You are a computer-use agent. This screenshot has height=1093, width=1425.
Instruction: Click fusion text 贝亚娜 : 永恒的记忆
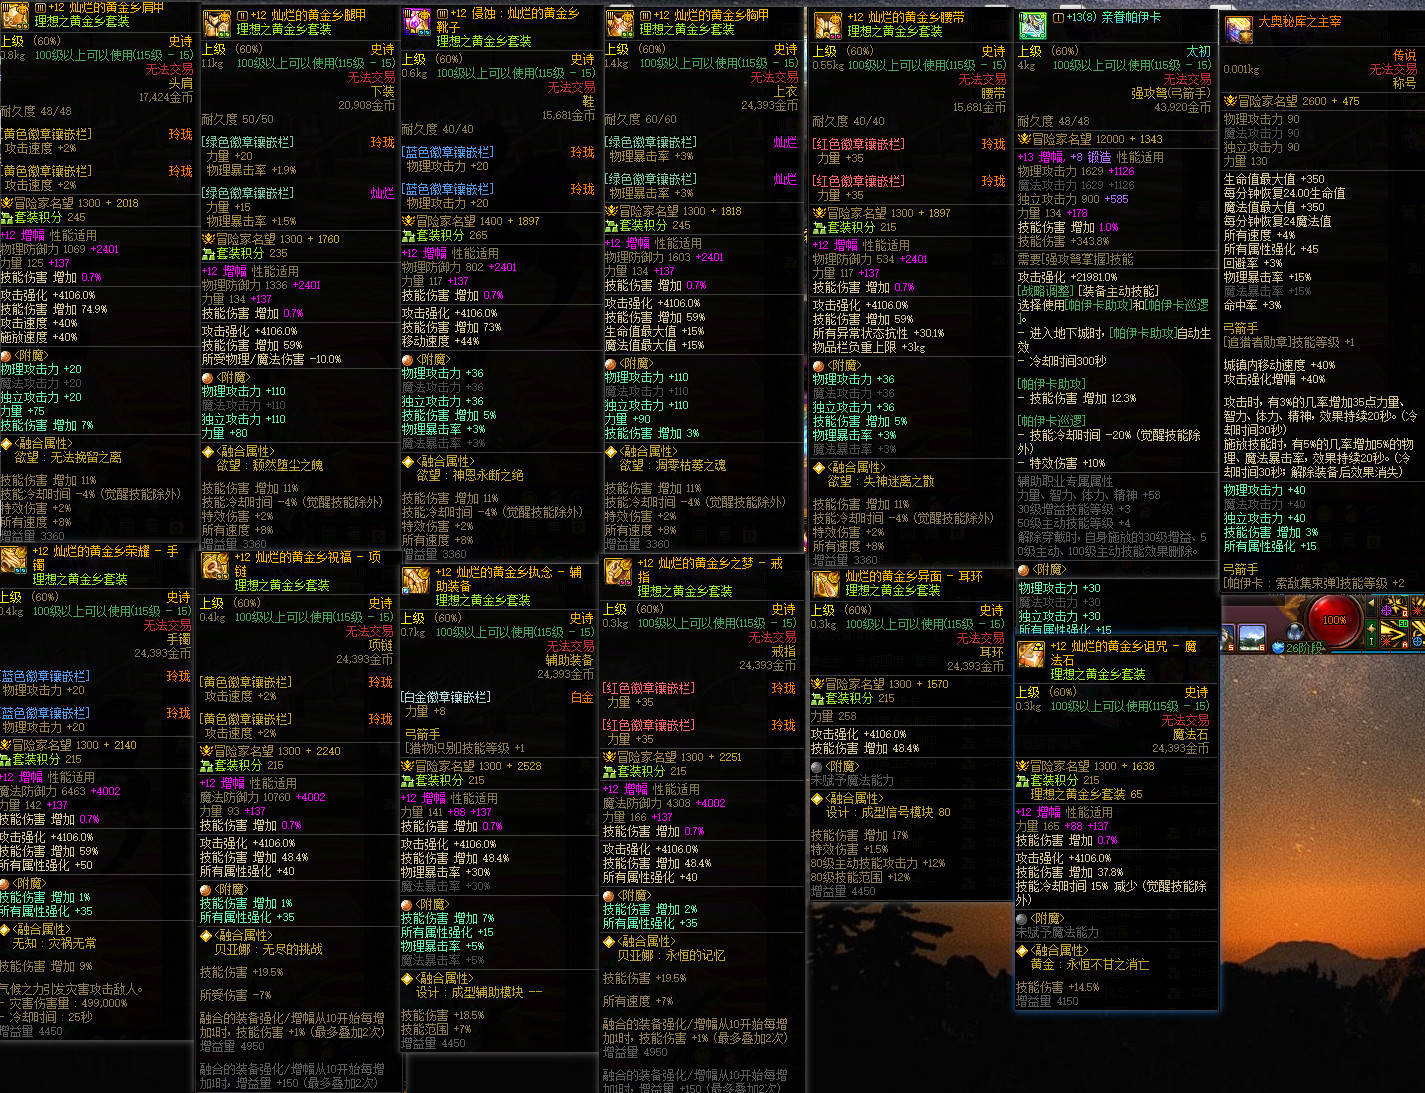(x=671, y=955)
